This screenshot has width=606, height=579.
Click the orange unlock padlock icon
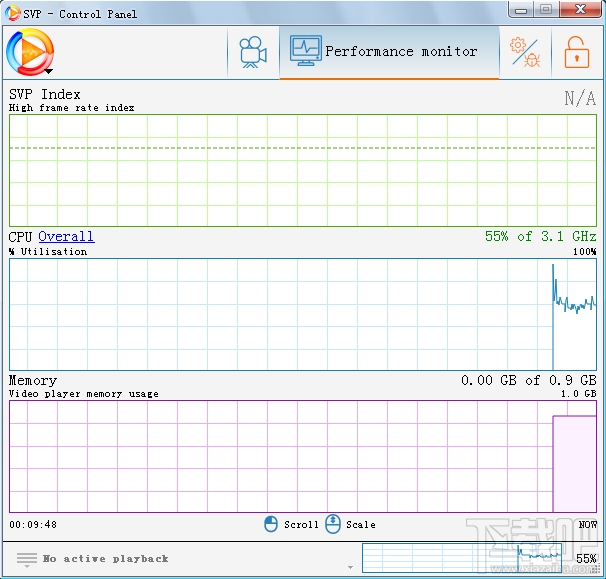(x=577, y=52)
